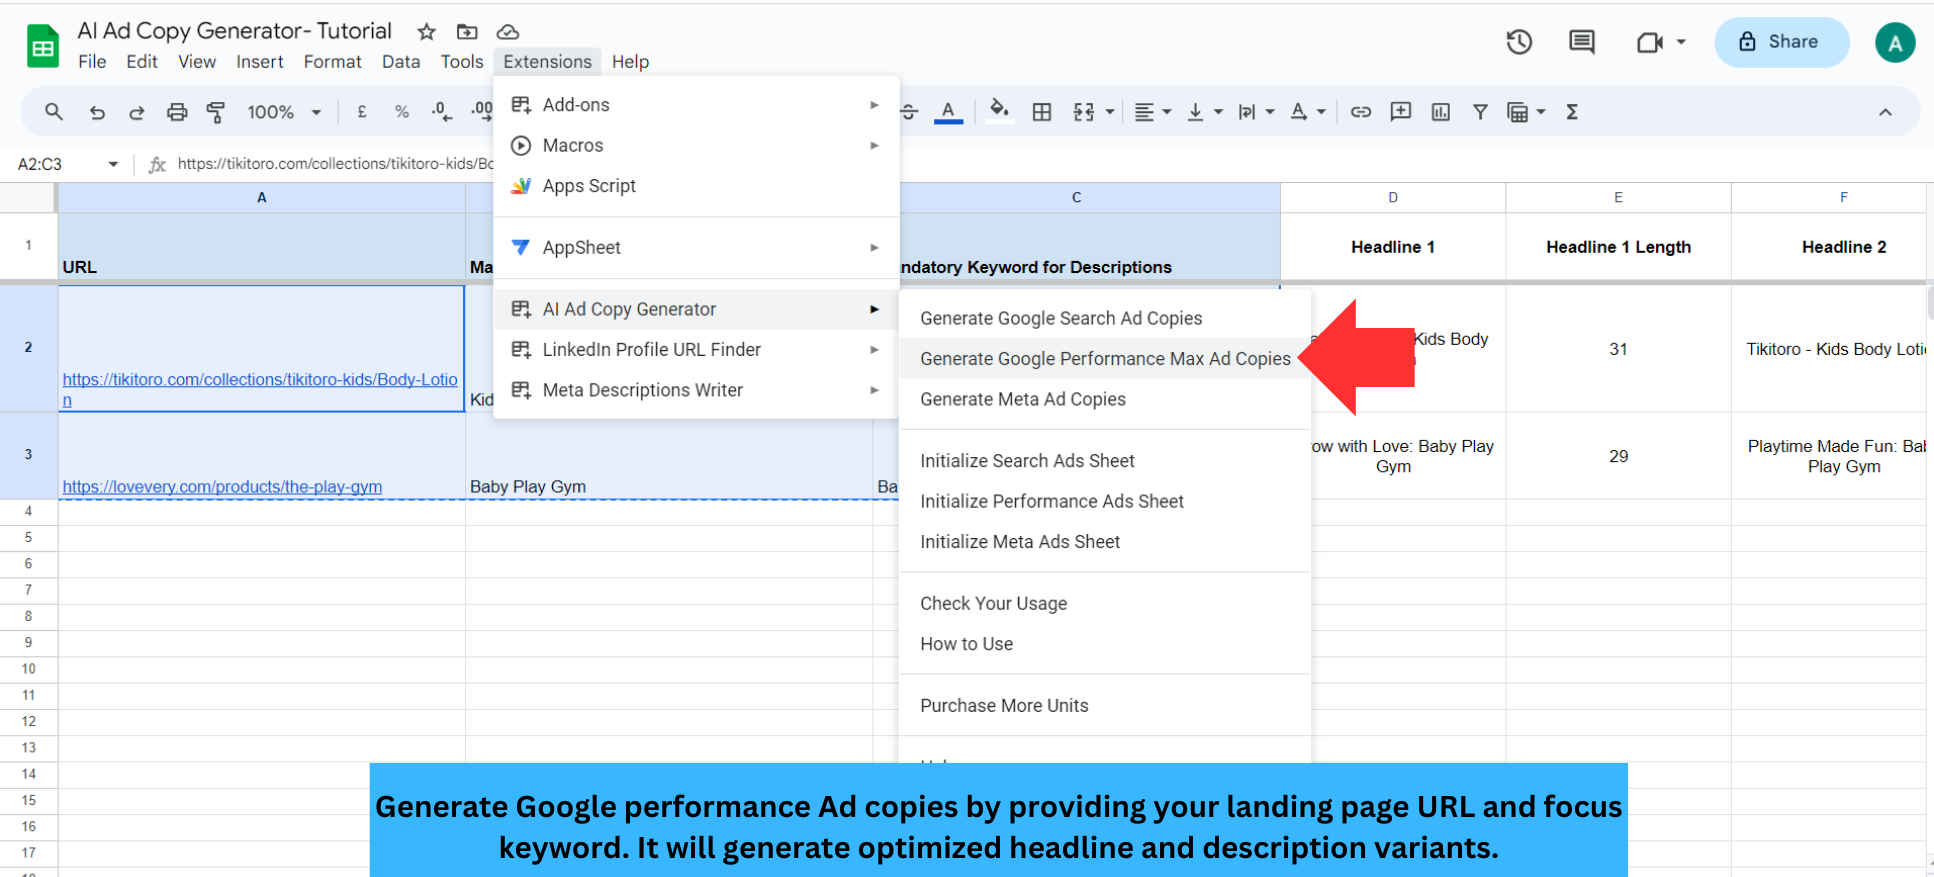Open LinkedIn Profile URL Finder submenu
Image resolution: width=1934 pixels, height=877 pixels.
pyautogui.click(x=697, y=350)
